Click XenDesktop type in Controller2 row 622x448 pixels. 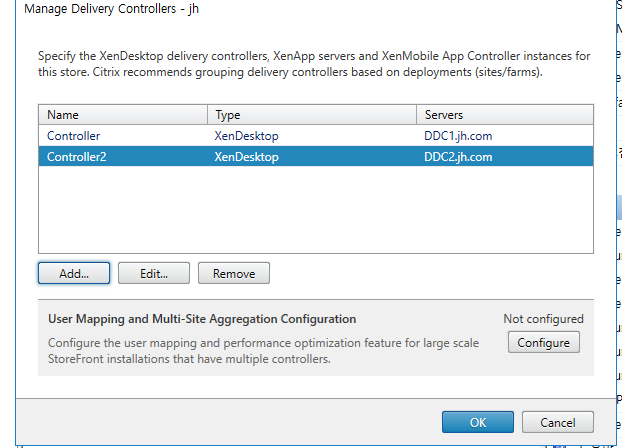tap(246, 157)
